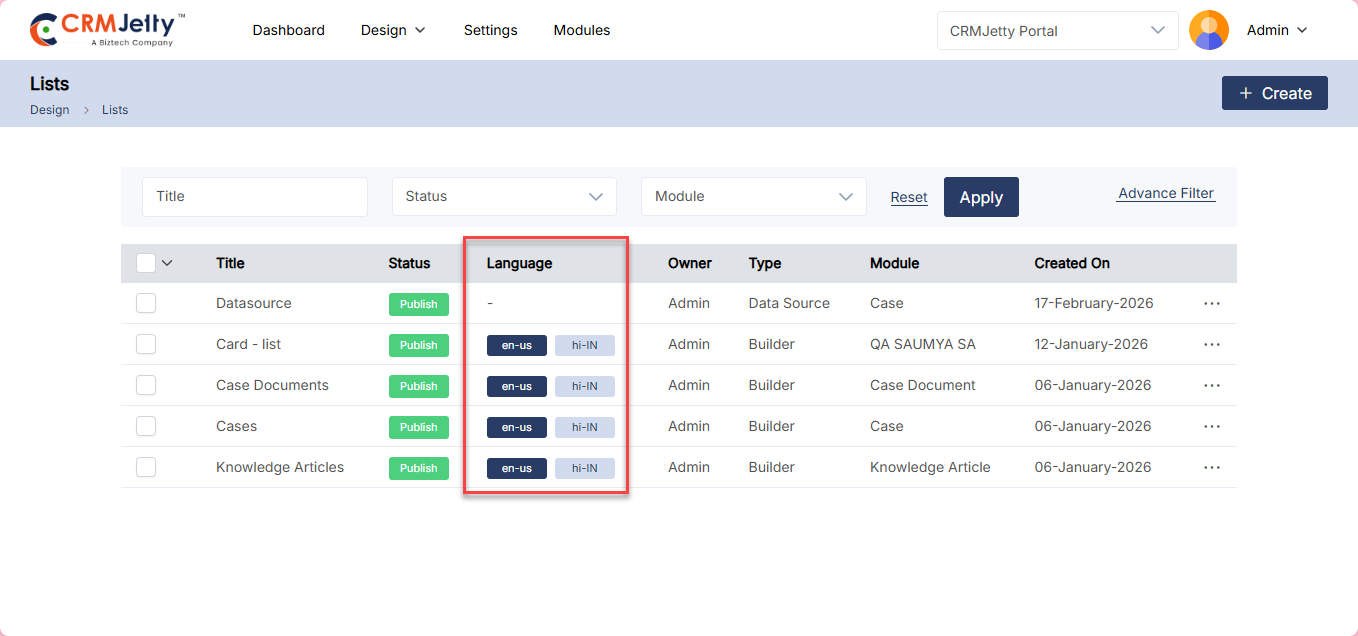This screenshot has width=1358, height=636.
Task: Expand the Design navigation menu
Action: point(393,30)
